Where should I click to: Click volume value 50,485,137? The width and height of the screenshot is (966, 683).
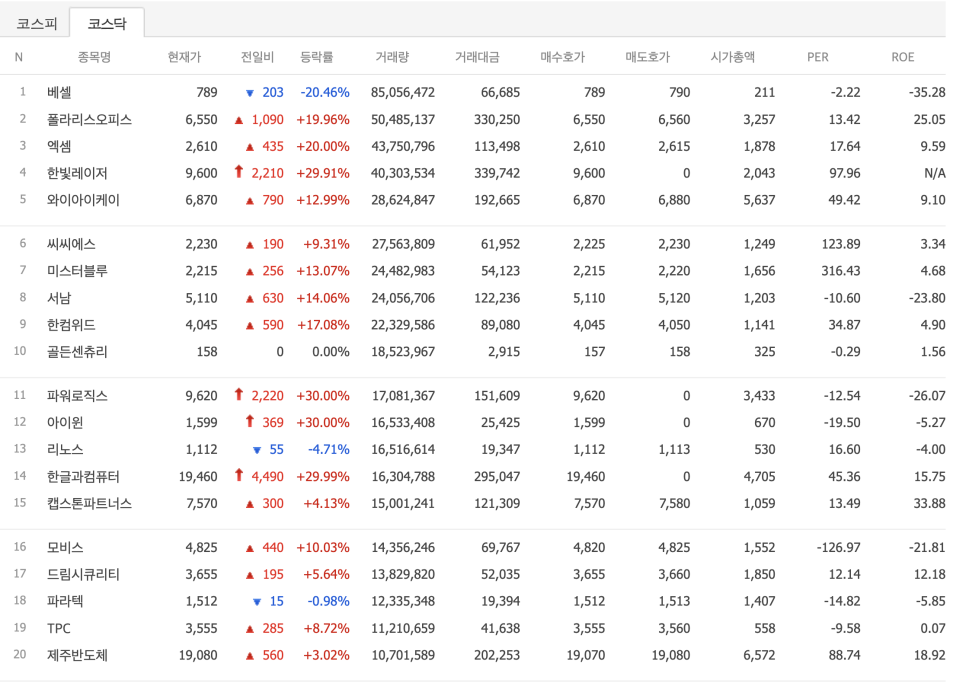pyautogui.click(x=403, y=119)
